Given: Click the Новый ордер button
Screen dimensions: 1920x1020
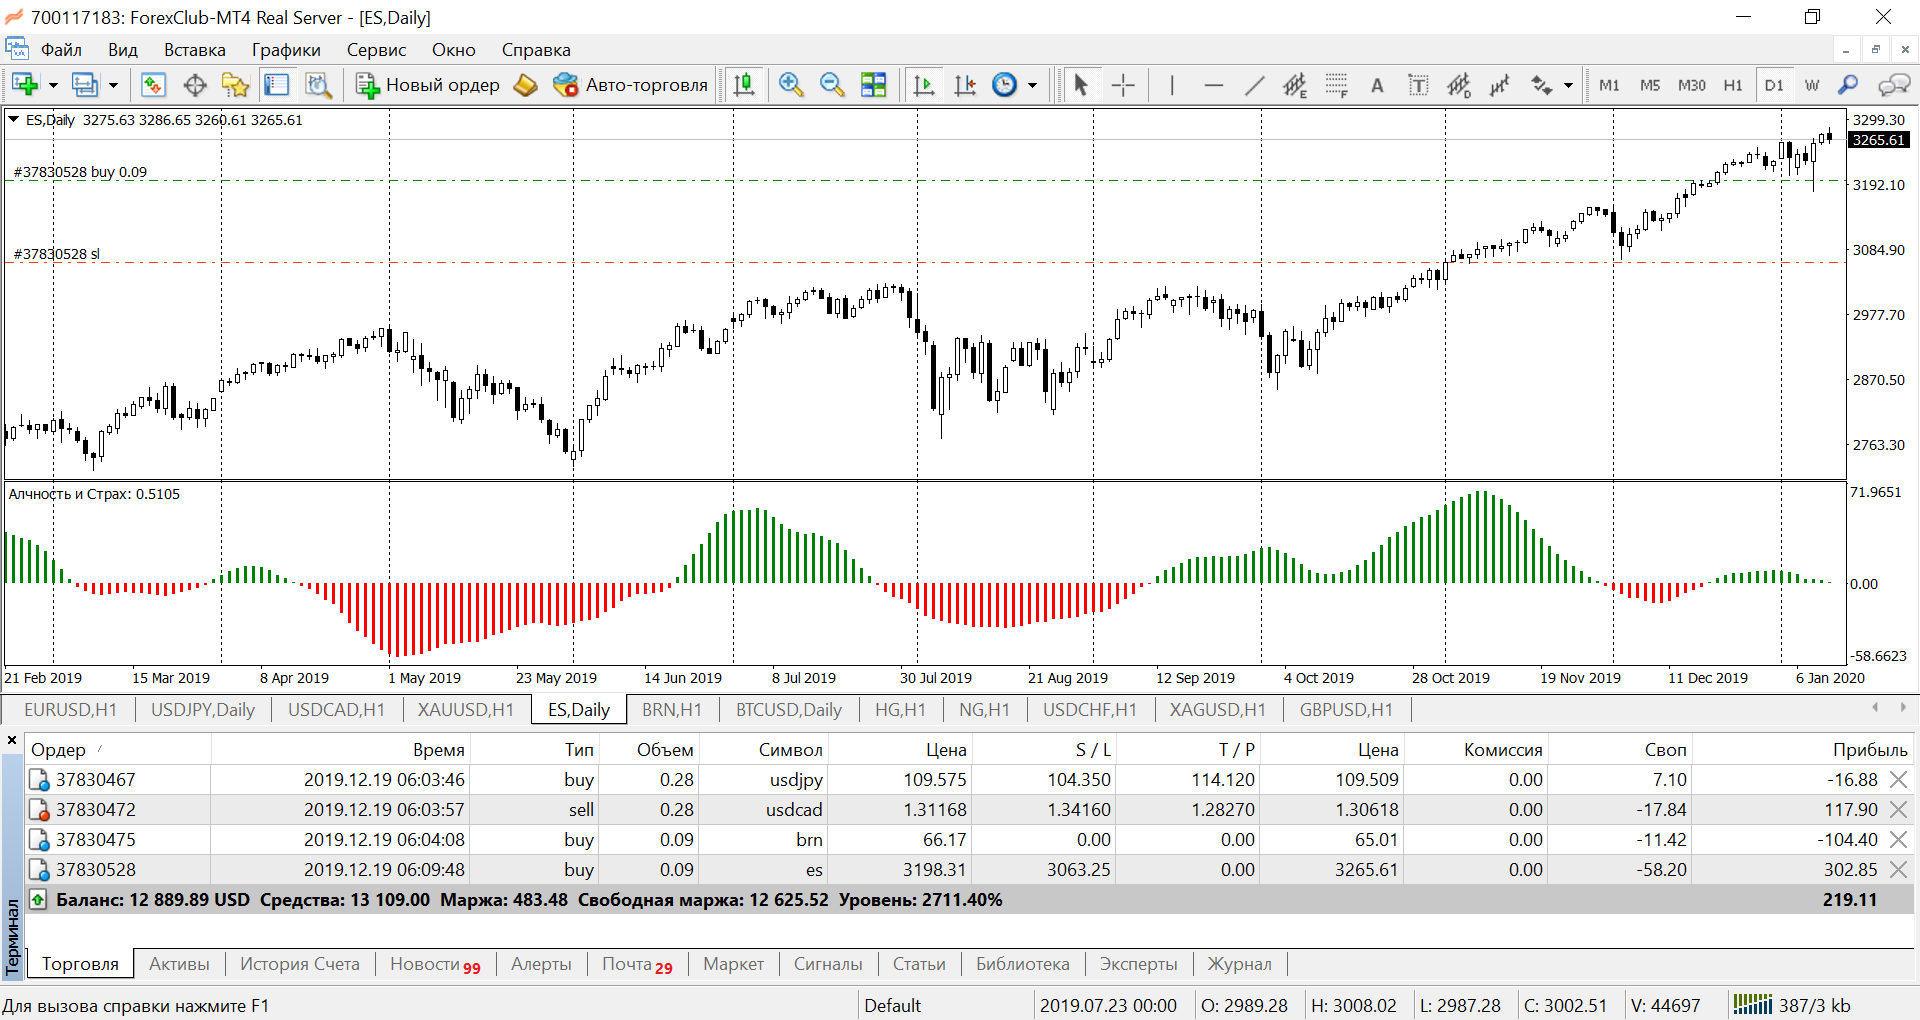Looking at the screenshot, I should coord(428,85).
